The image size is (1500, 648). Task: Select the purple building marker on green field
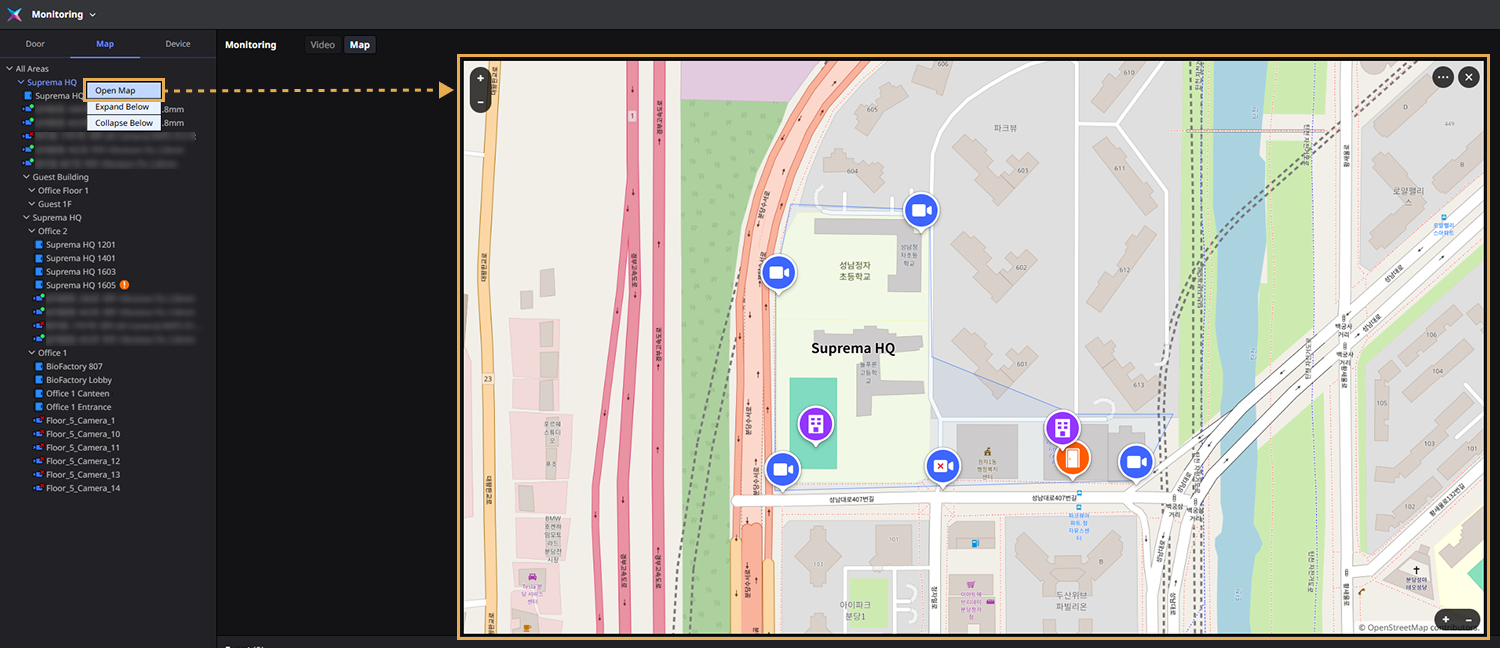(815, 423)
